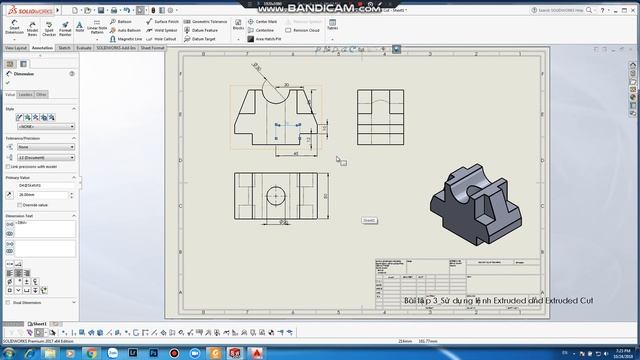Viewport: 640px width, 360px height.
Task: Open the style <NONE> dropdown
Action: click(46, 127)
